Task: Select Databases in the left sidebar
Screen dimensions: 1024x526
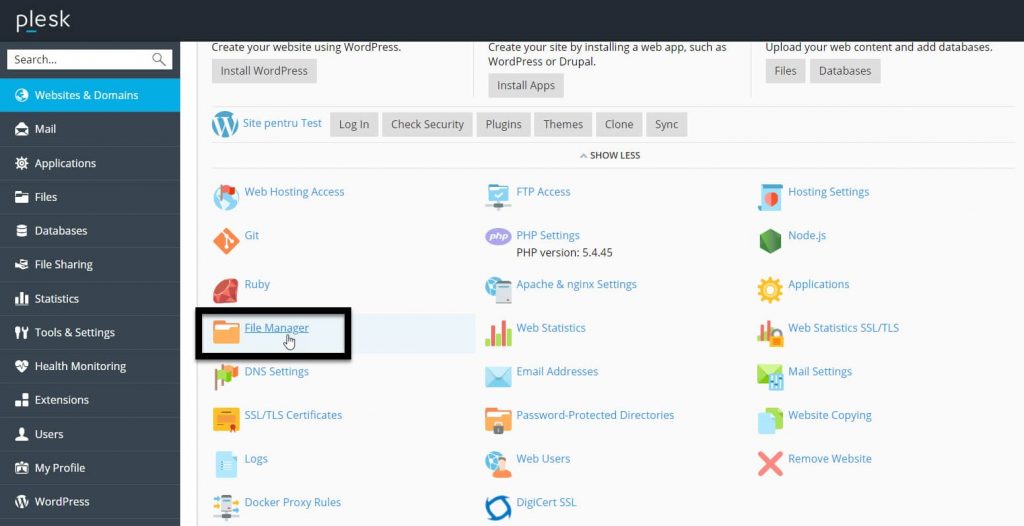Action: tap(61, 231)
